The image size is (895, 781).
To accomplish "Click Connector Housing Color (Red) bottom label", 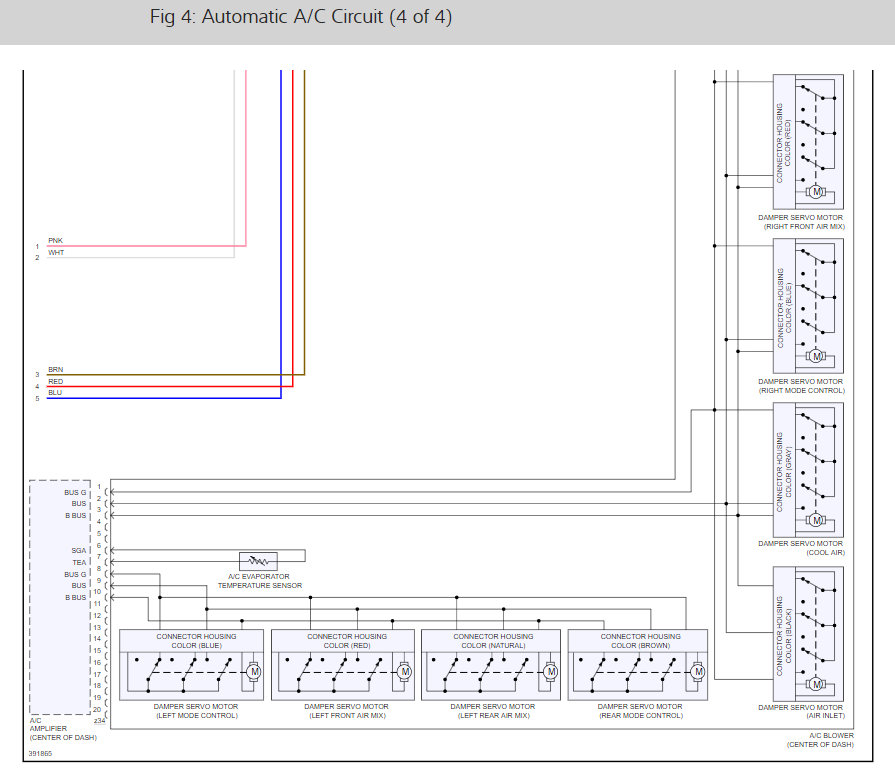I will tap(347, 641).
